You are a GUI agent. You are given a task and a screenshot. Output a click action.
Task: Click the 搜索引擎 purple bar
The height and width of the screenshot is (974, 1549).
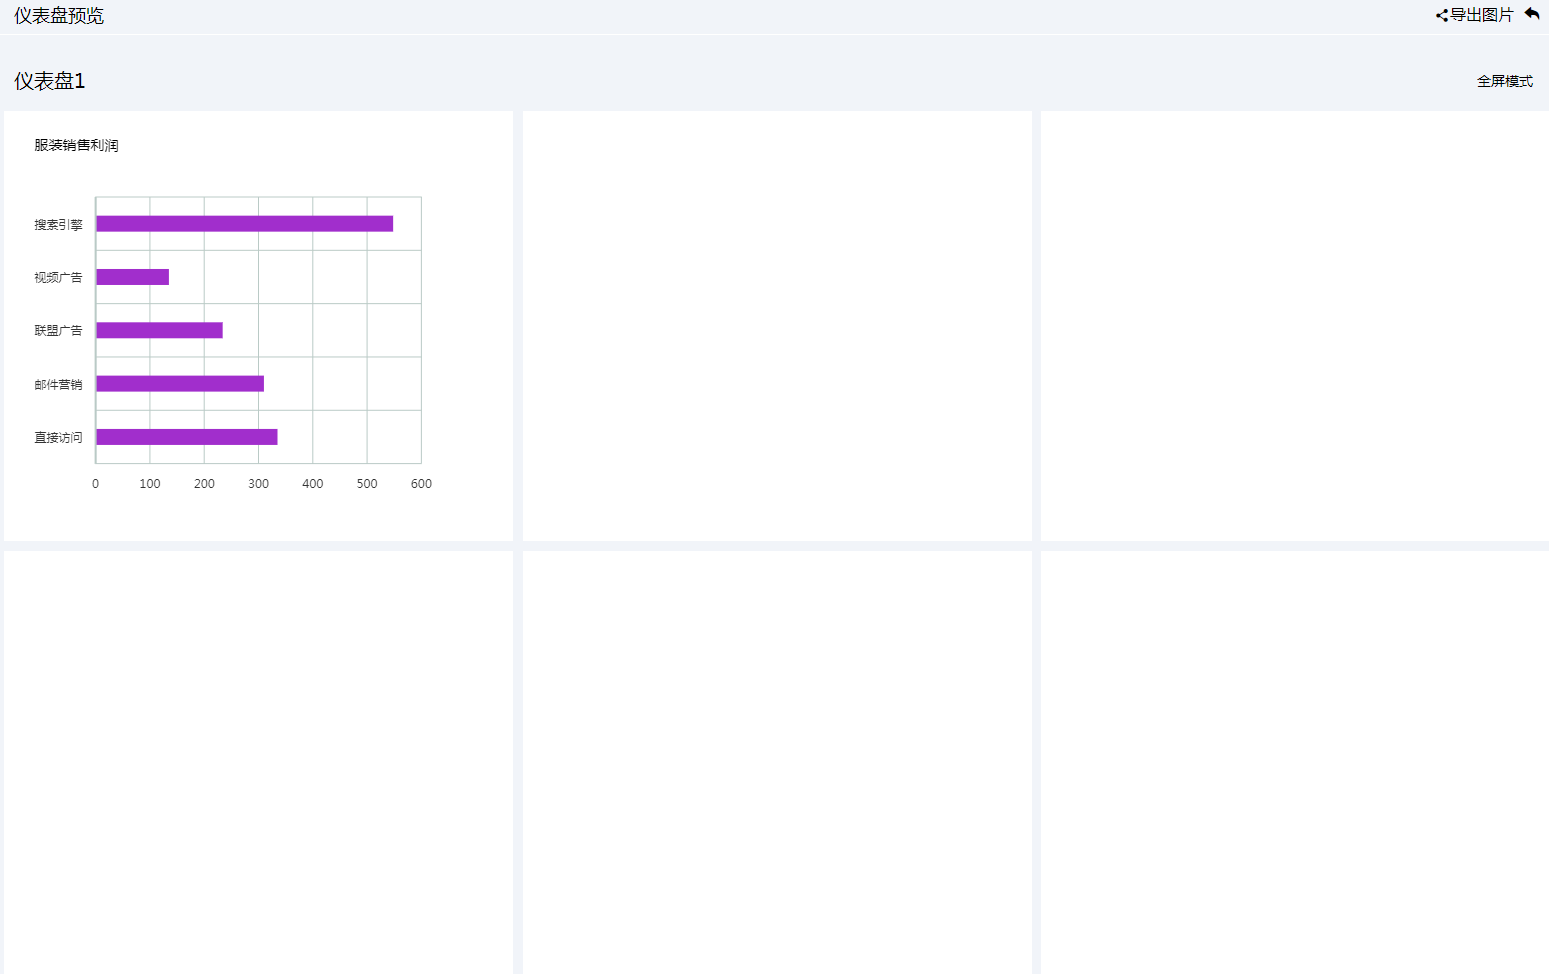coord(244,224)
